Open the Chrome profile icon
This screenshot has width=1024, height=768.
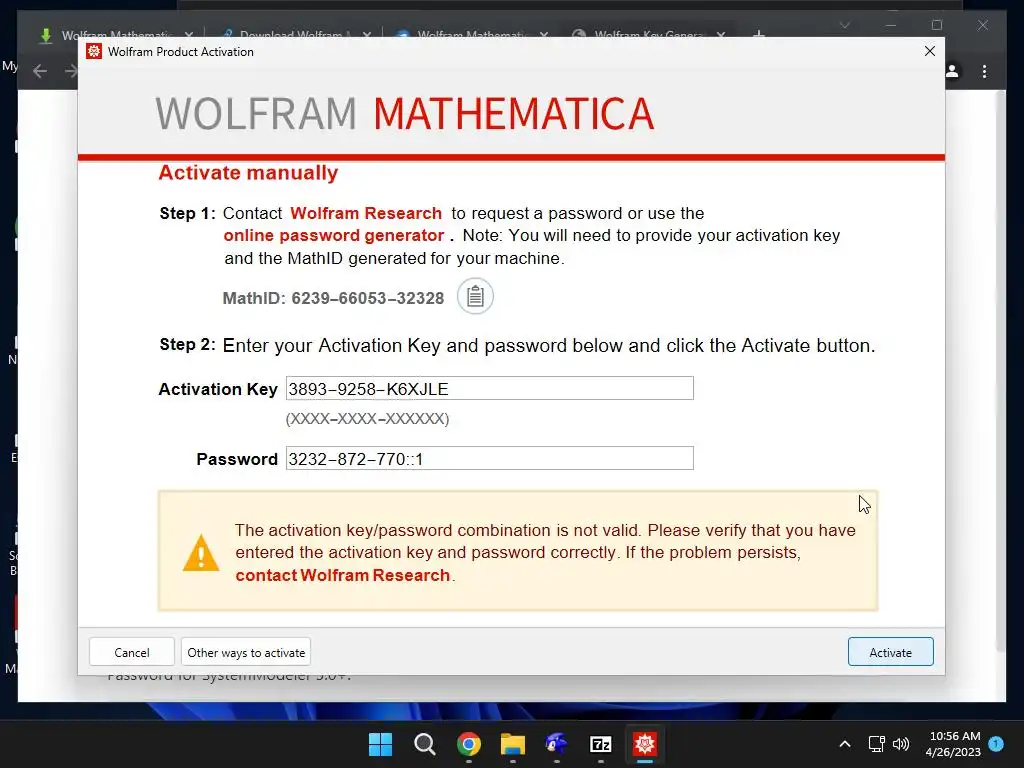pos(953,71)
